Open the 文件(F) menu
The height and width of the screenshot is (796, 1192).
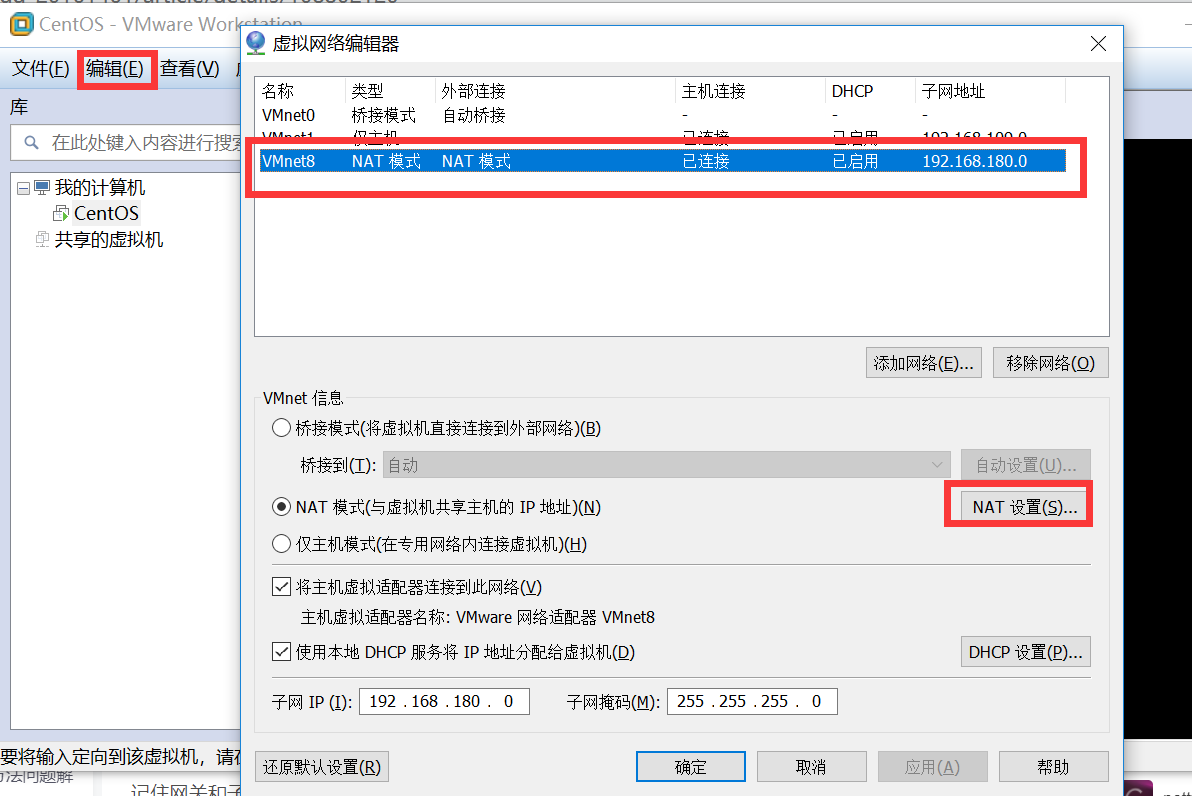click(40, 69)
